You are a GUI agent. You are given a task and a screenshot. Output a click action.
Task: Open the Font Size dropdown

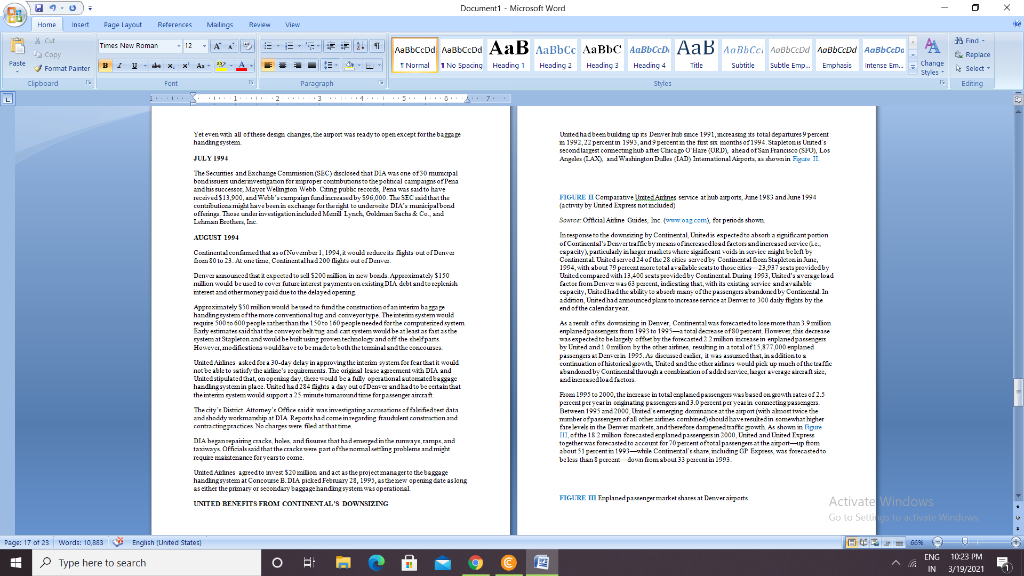point(204,46)
